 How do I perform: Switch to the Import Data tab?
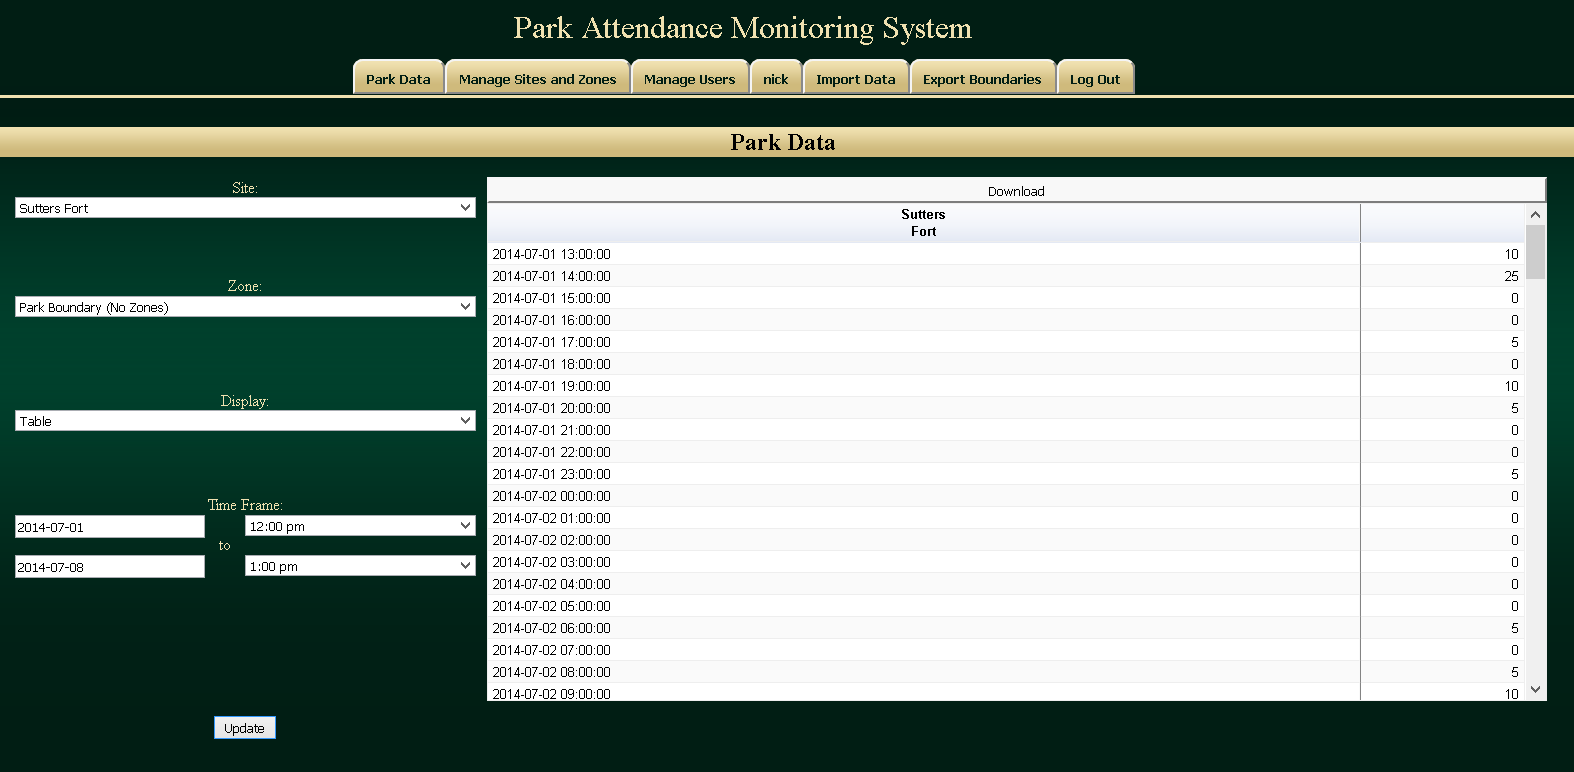tap(855, 78)
